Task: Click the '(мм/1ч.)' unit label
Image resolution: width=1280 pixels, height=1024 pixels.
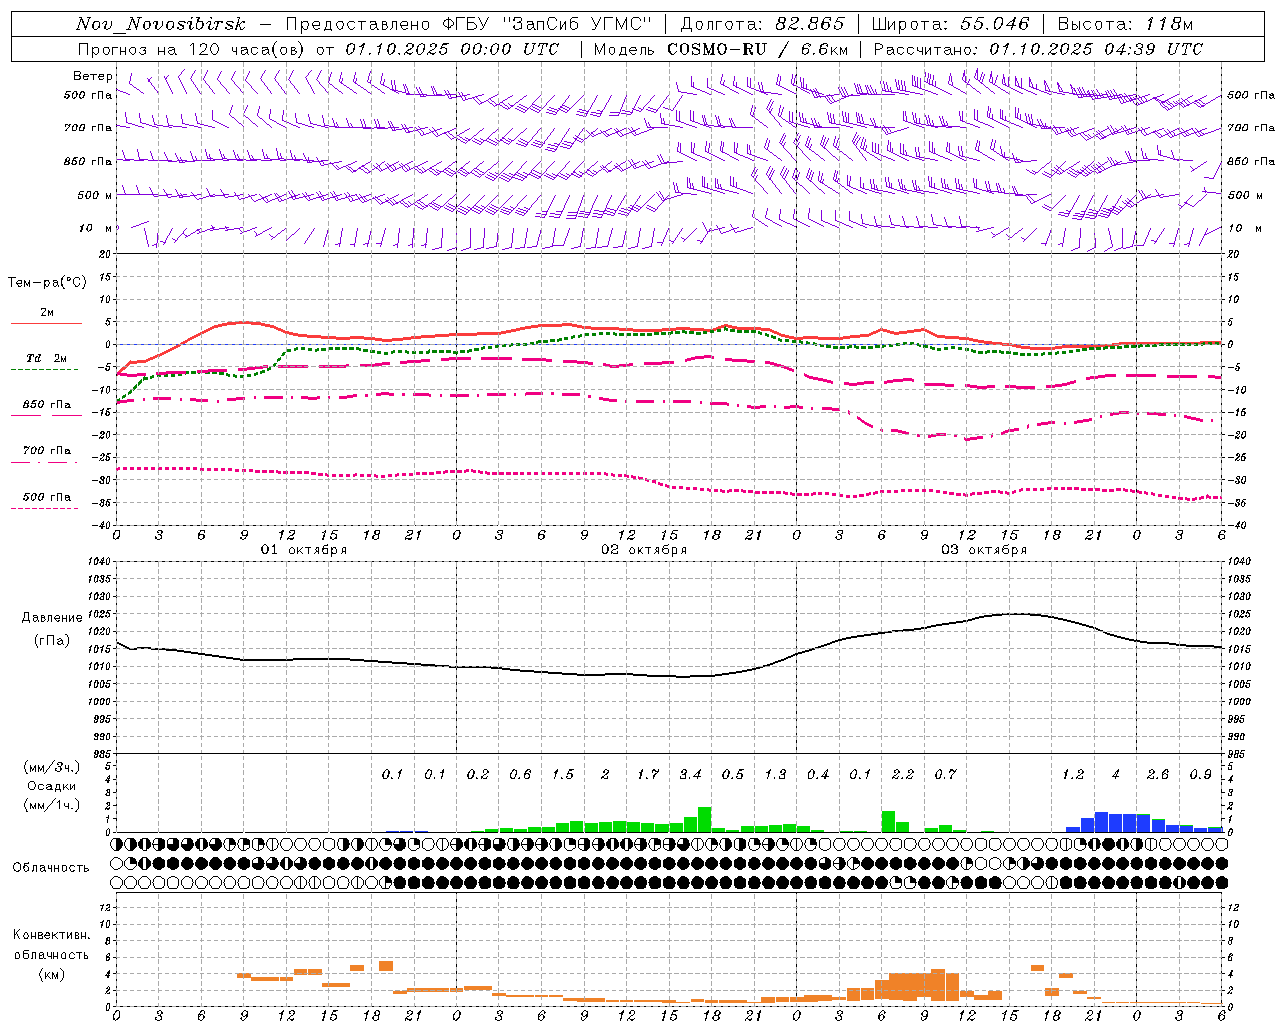Action: [x=52, y=805]
